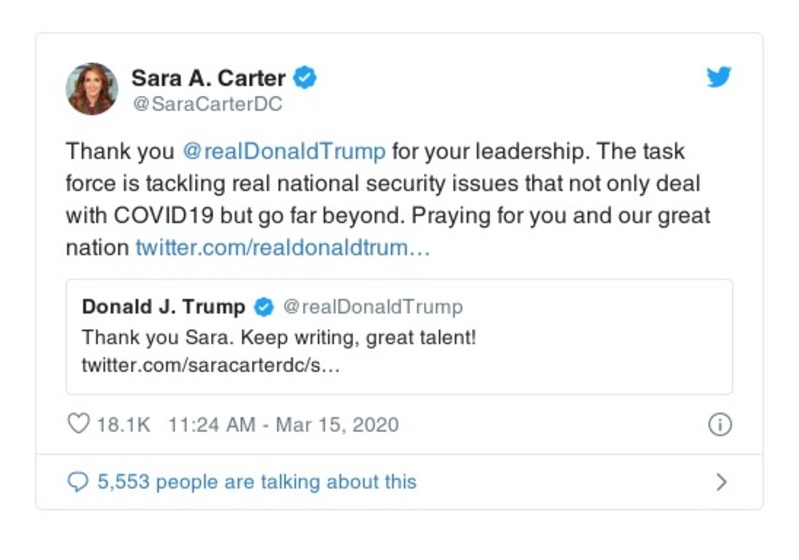Click the @realDonaldTrump mention in the tweet text
The height and width of the screenshot is (560, 799).
[284, 152]
